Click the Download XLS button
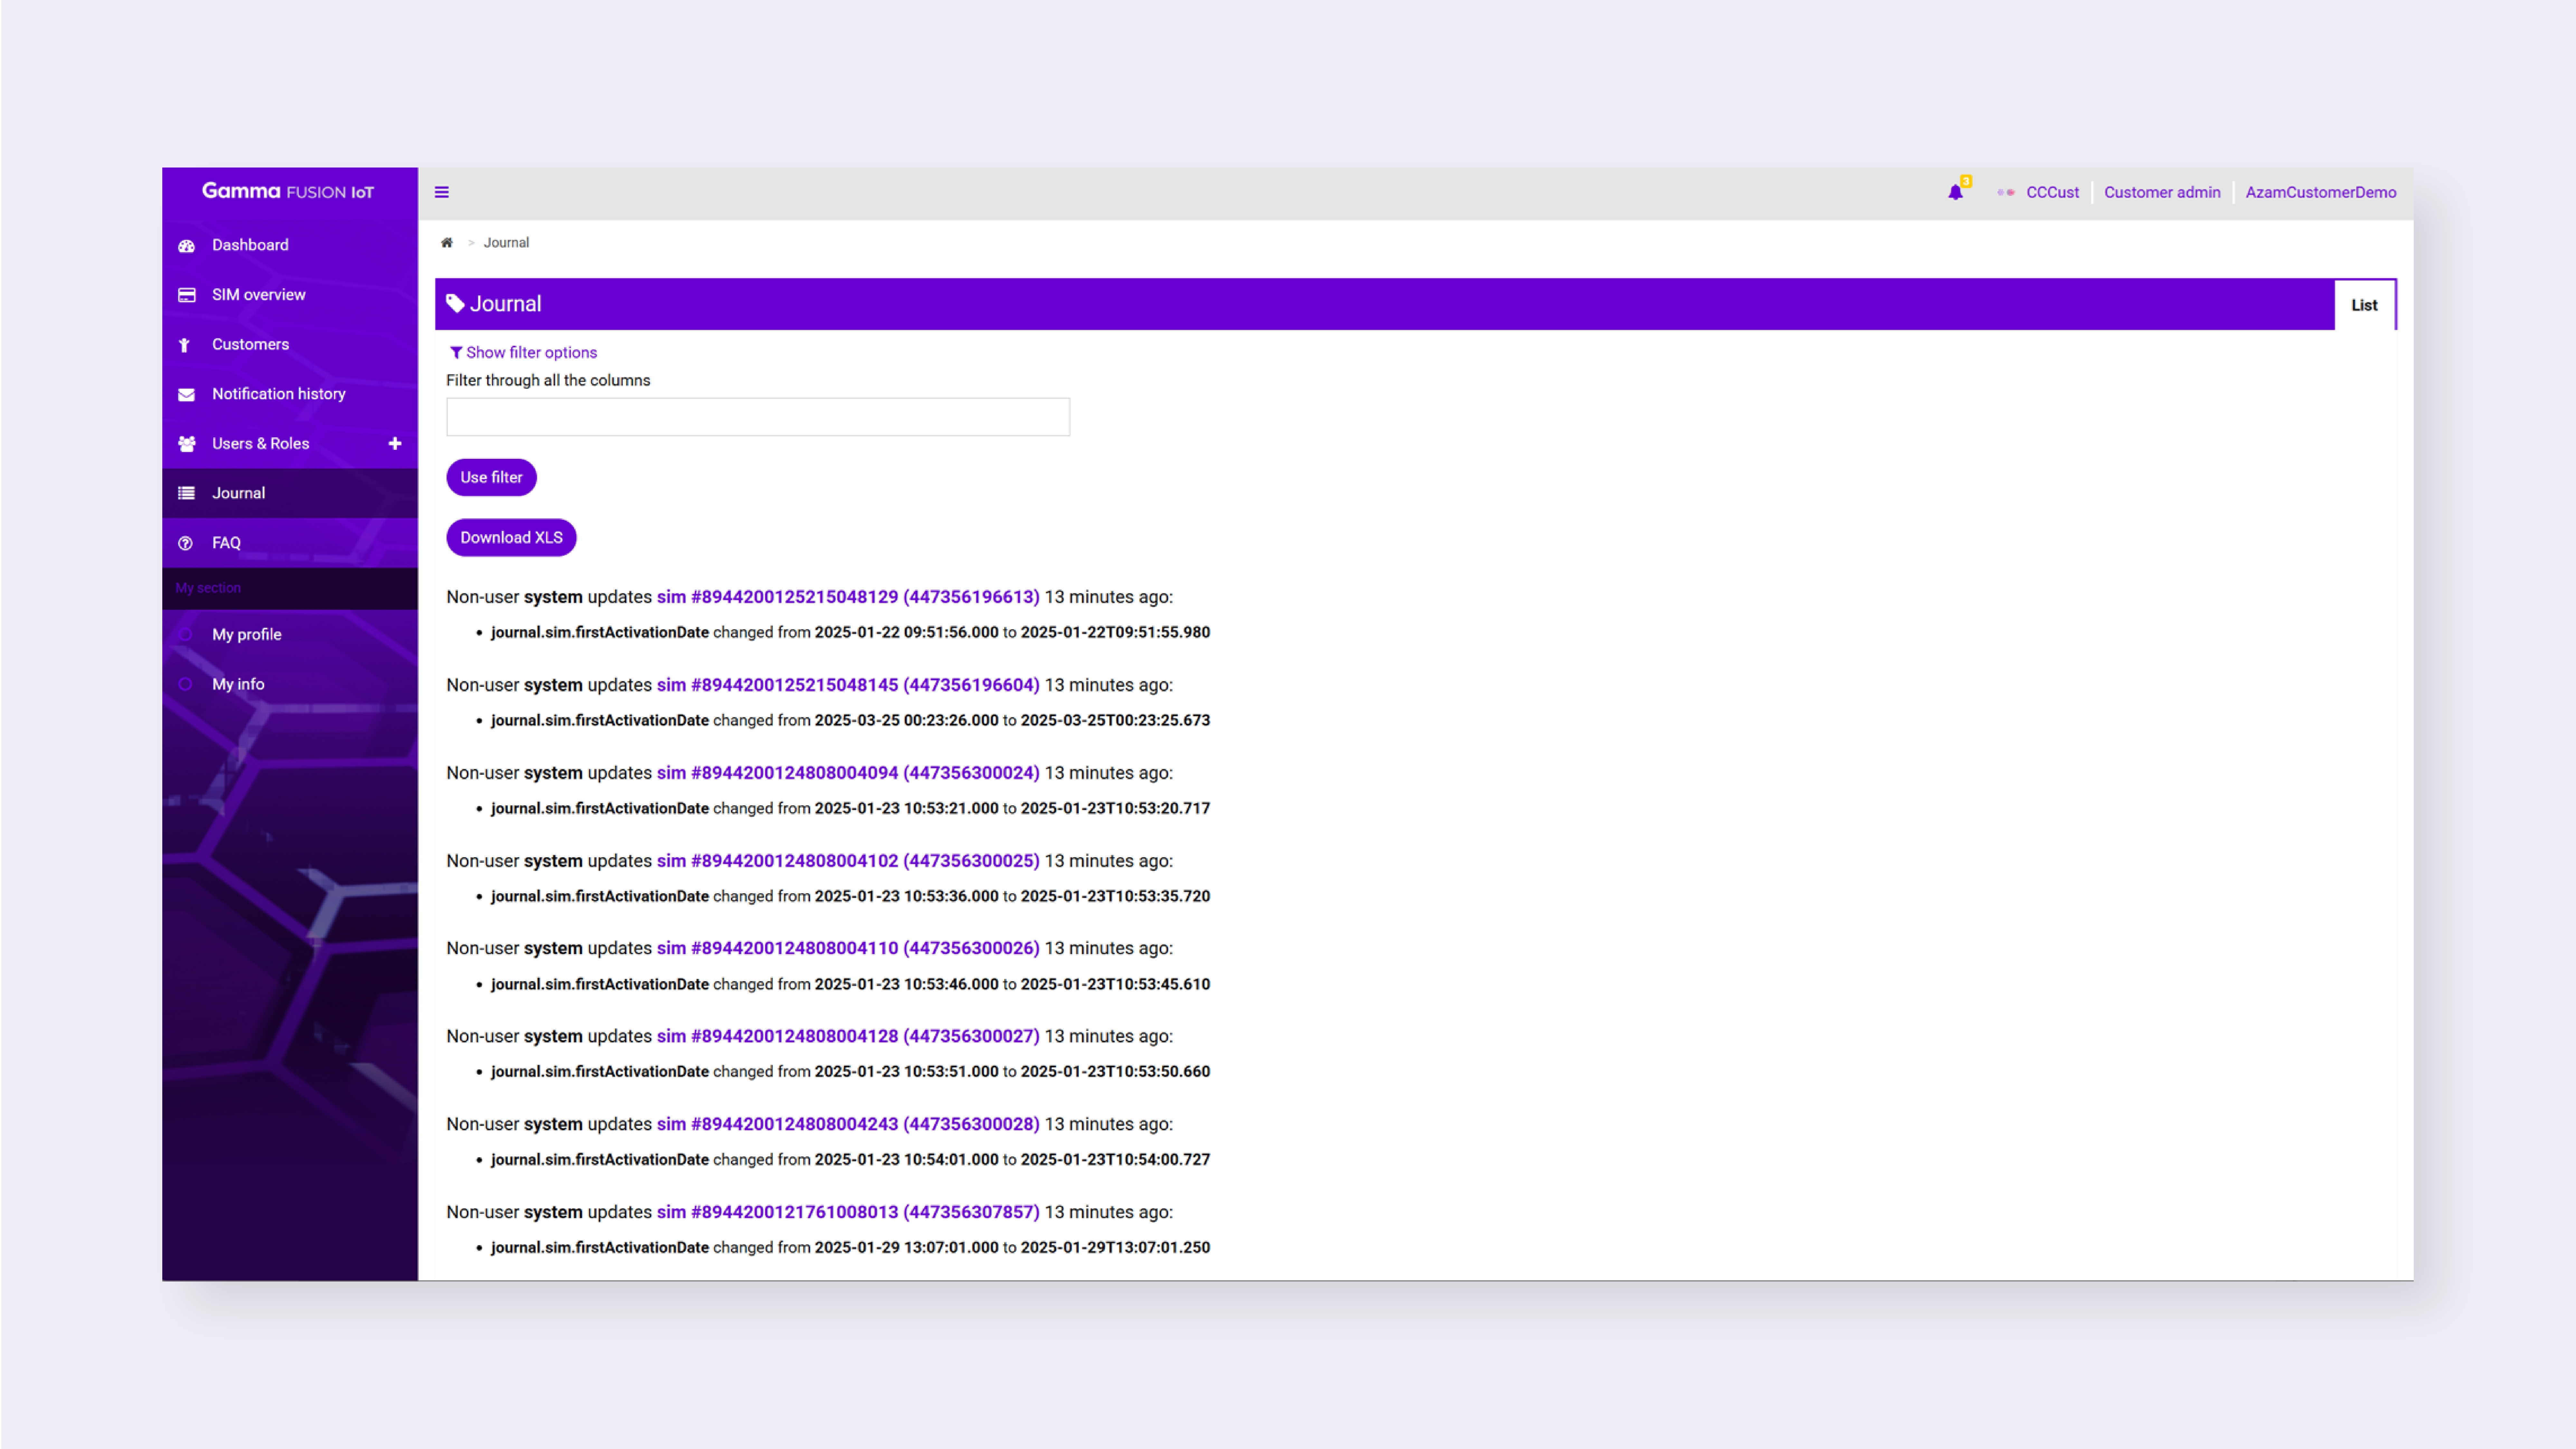The image size is (2576, 1449). point(511,537)
